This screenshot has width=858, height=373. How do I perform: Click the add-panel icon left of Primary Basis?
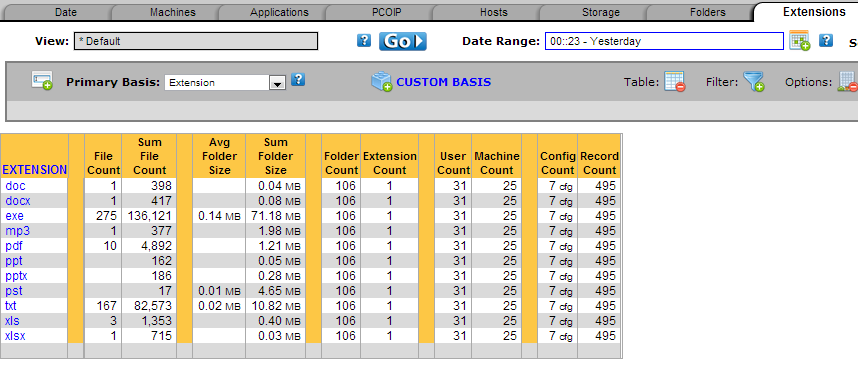(x=42, y=81)
